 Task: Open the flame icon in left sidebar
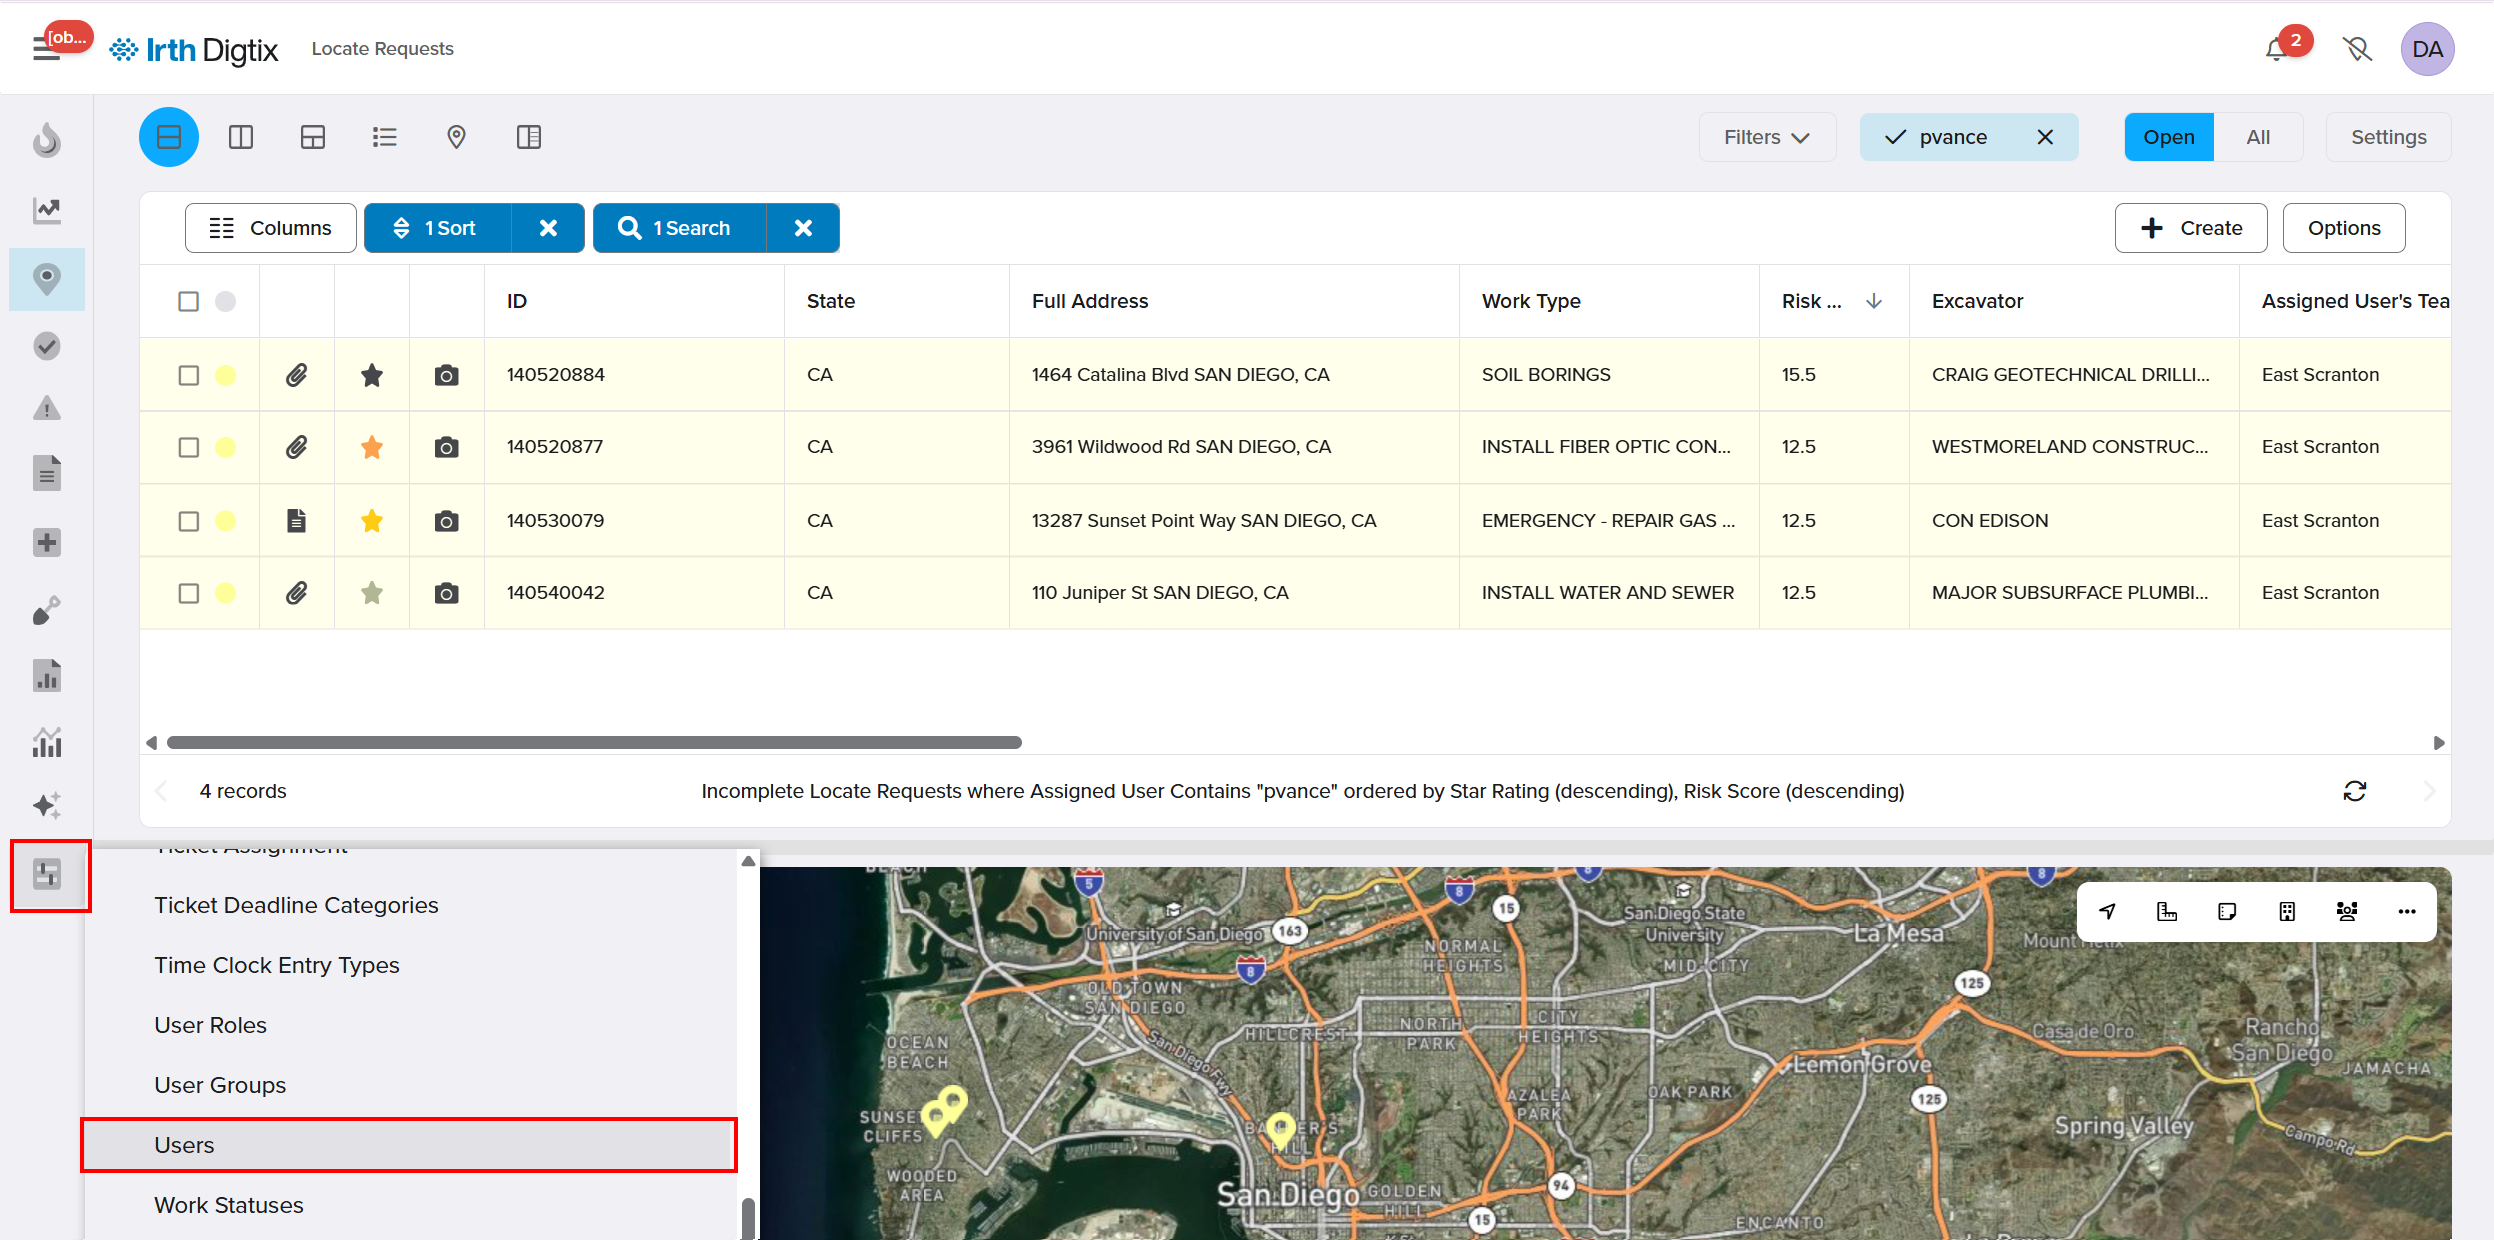click(x=47, y=140)
